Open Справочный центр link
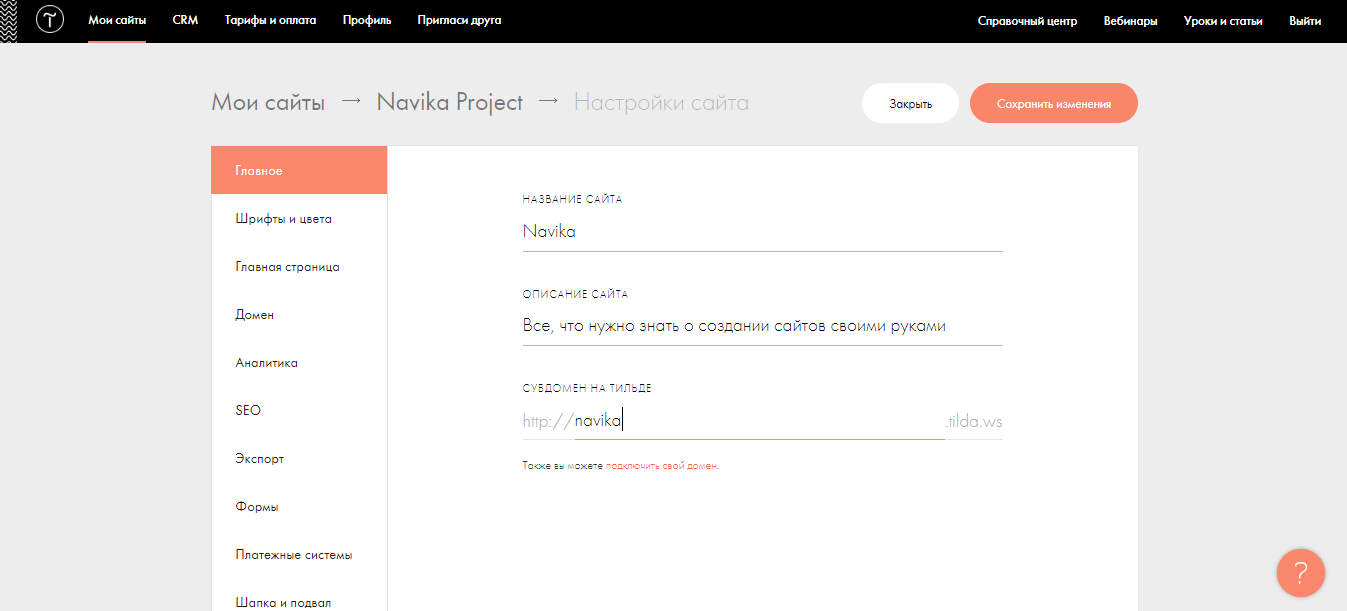The width and height of the screenshot is (1347, 611). point(1027,21)
